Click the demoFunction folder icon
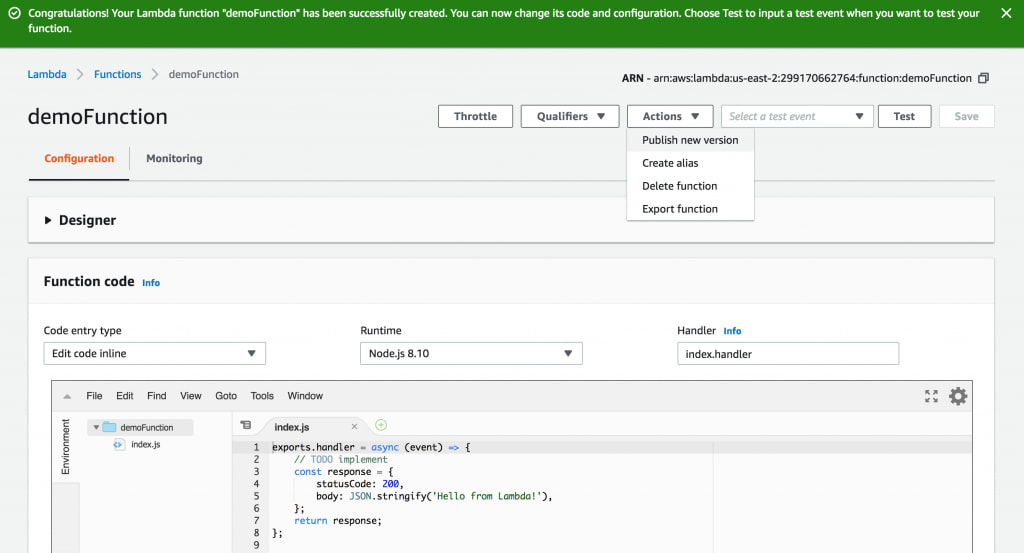The height and width of the screenshot is (553, 1024). tap(109, 427)
